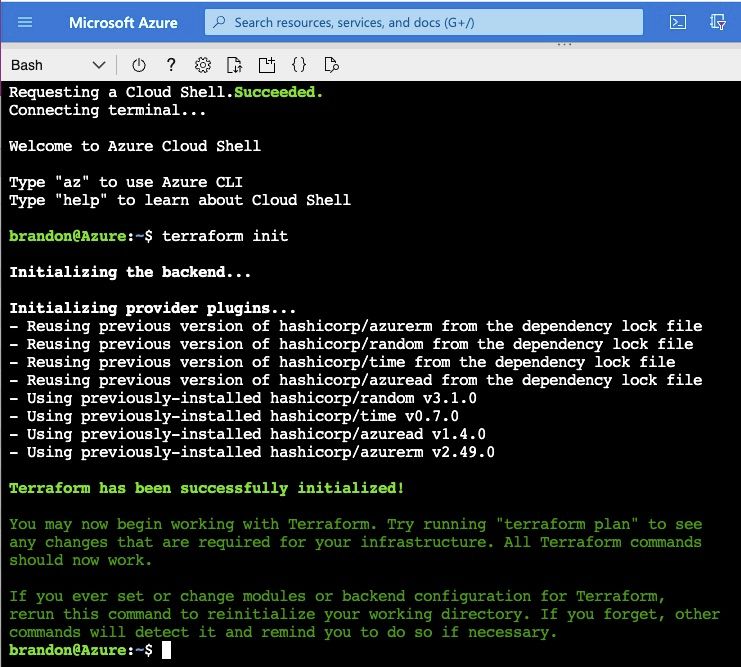This screenshot has height=667, width=741.
Task: Click the 'Reusing previous version of hashicorp/random' line
Action: coord(351,344)
